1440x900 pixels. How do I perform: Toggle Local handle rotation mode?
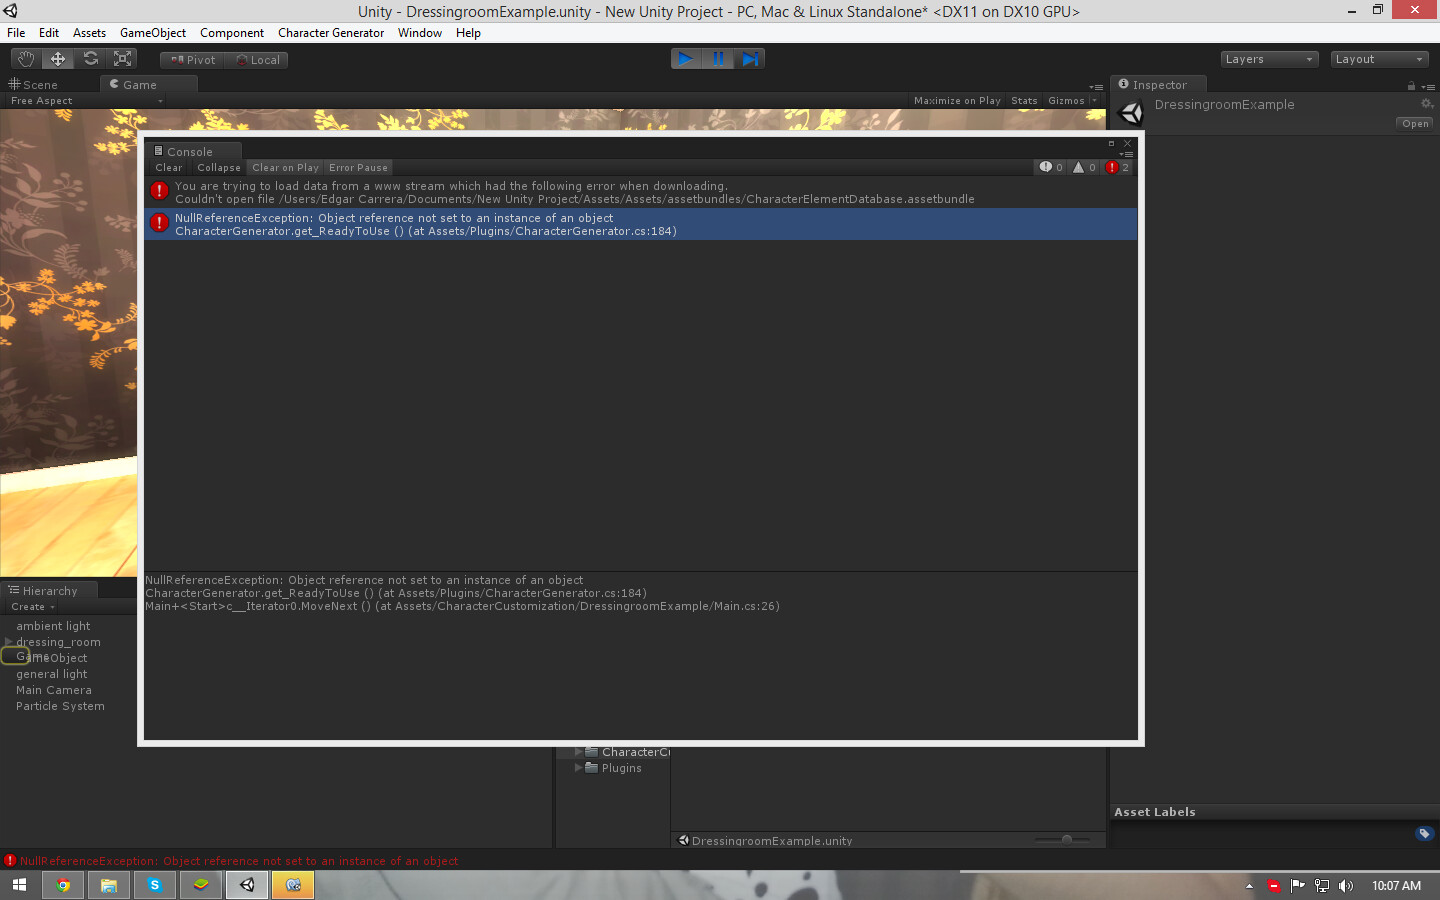[257, 60]
